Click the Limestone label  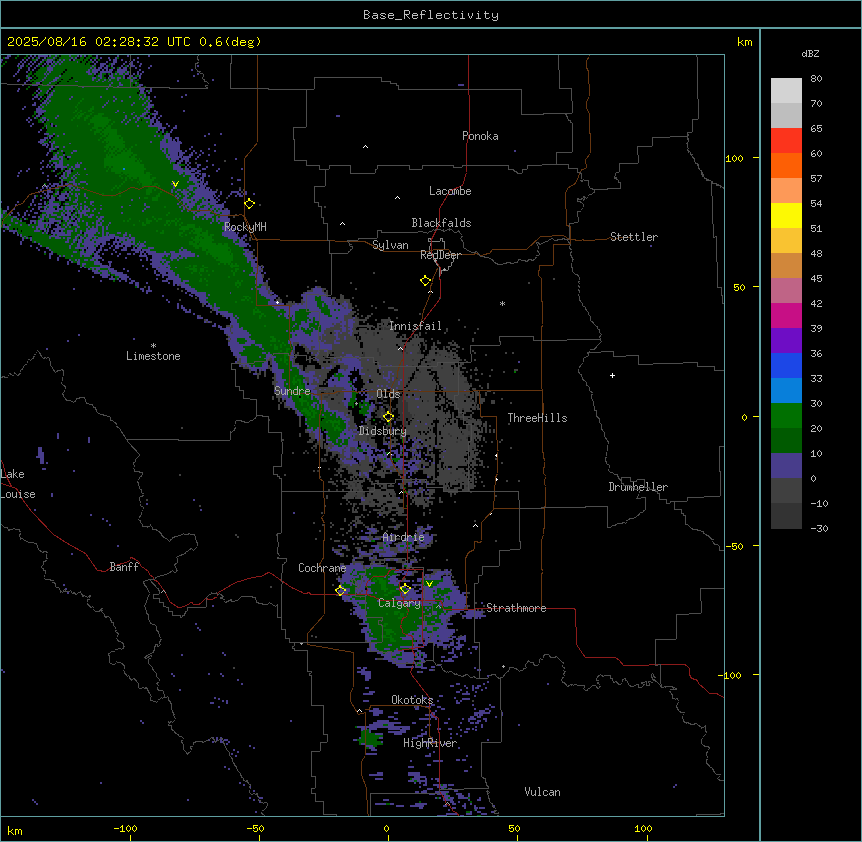153,356
